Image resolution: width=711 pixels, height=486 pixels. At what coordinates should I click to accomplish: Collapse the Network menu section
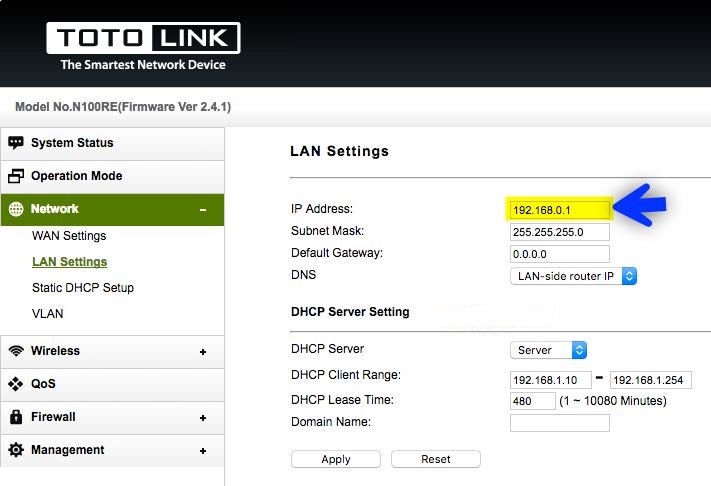click(x=203, y=210)
